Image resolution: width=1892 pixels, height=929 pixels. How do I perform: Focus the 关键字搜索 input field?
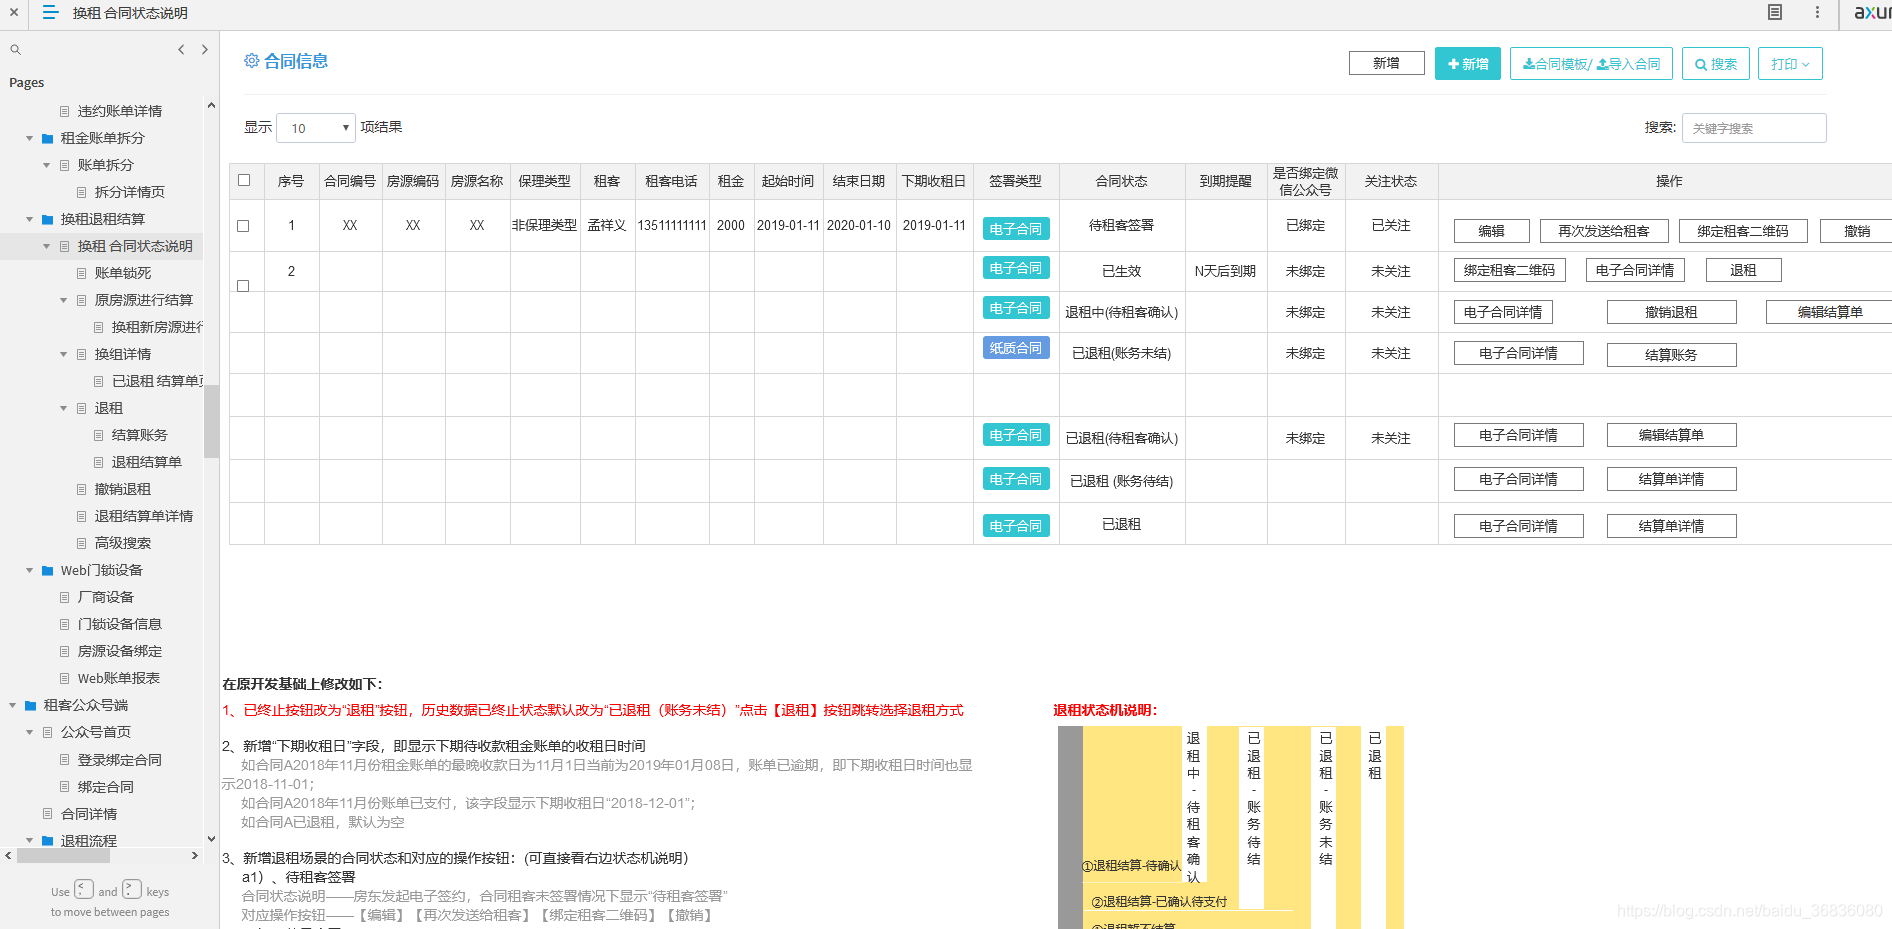(x=1754, y=128)
